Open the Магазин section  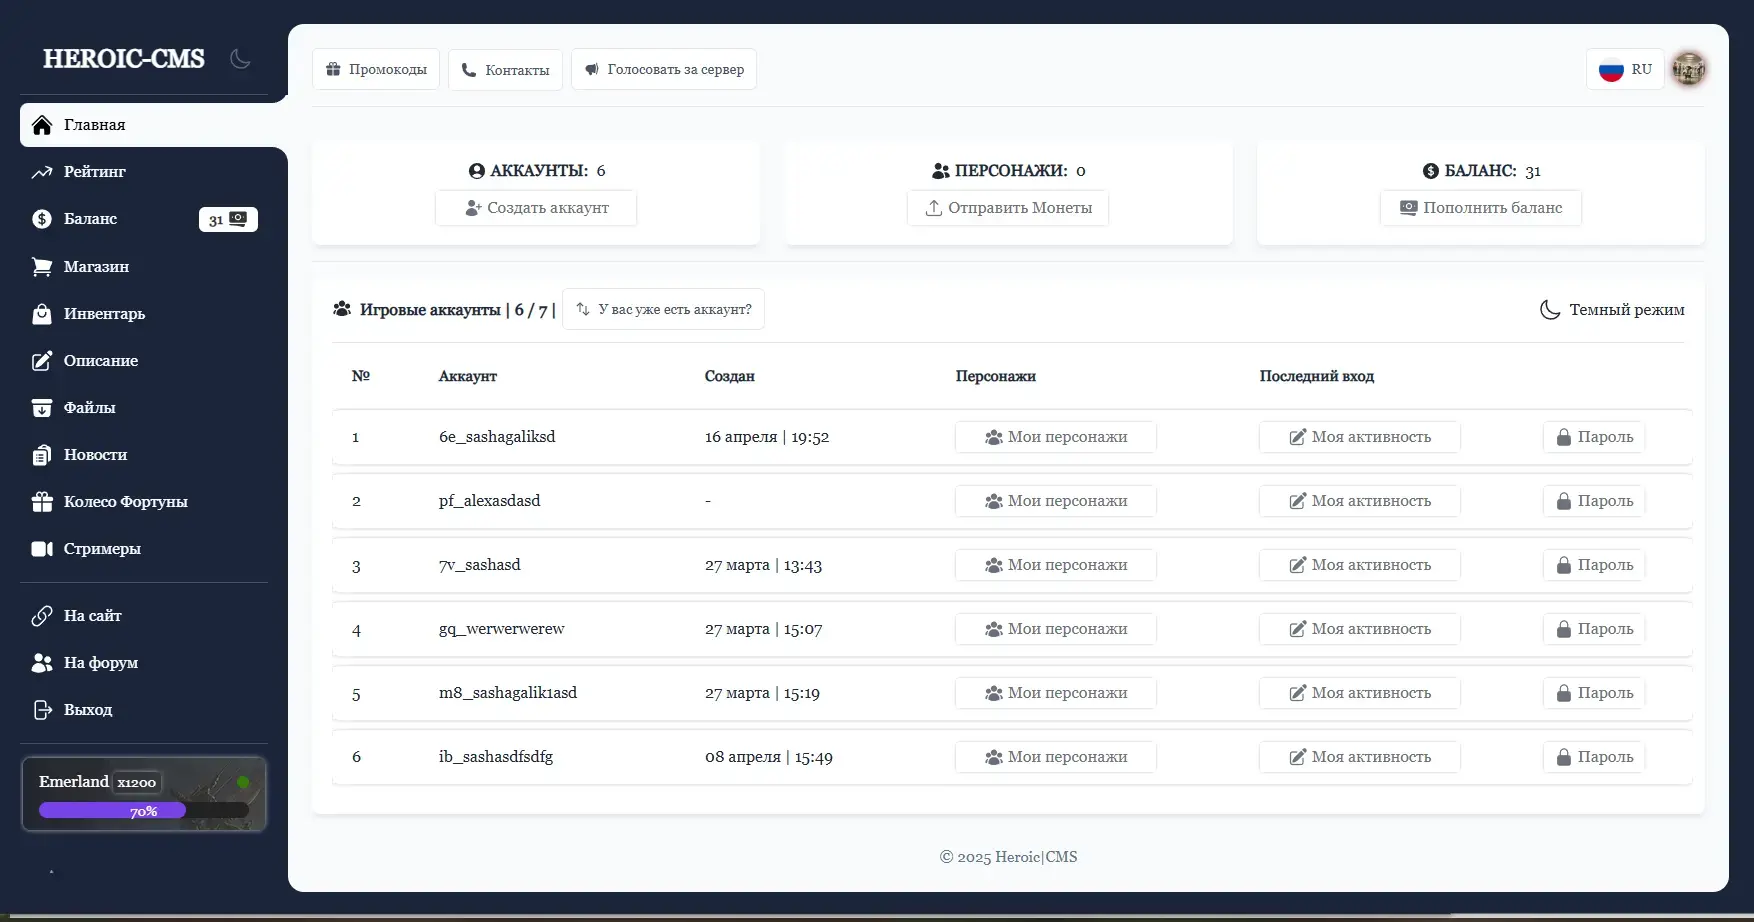144,266
